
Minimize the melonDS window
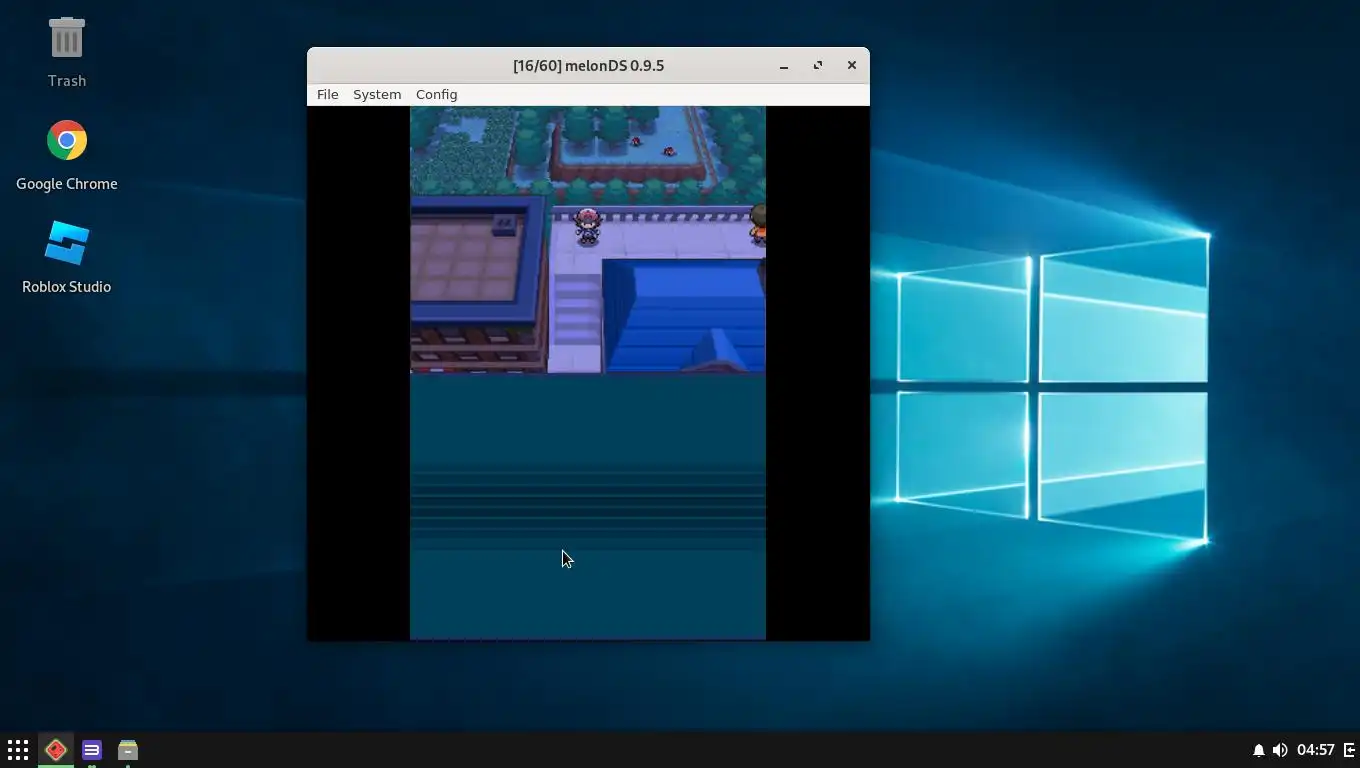[x=784, y=66]
